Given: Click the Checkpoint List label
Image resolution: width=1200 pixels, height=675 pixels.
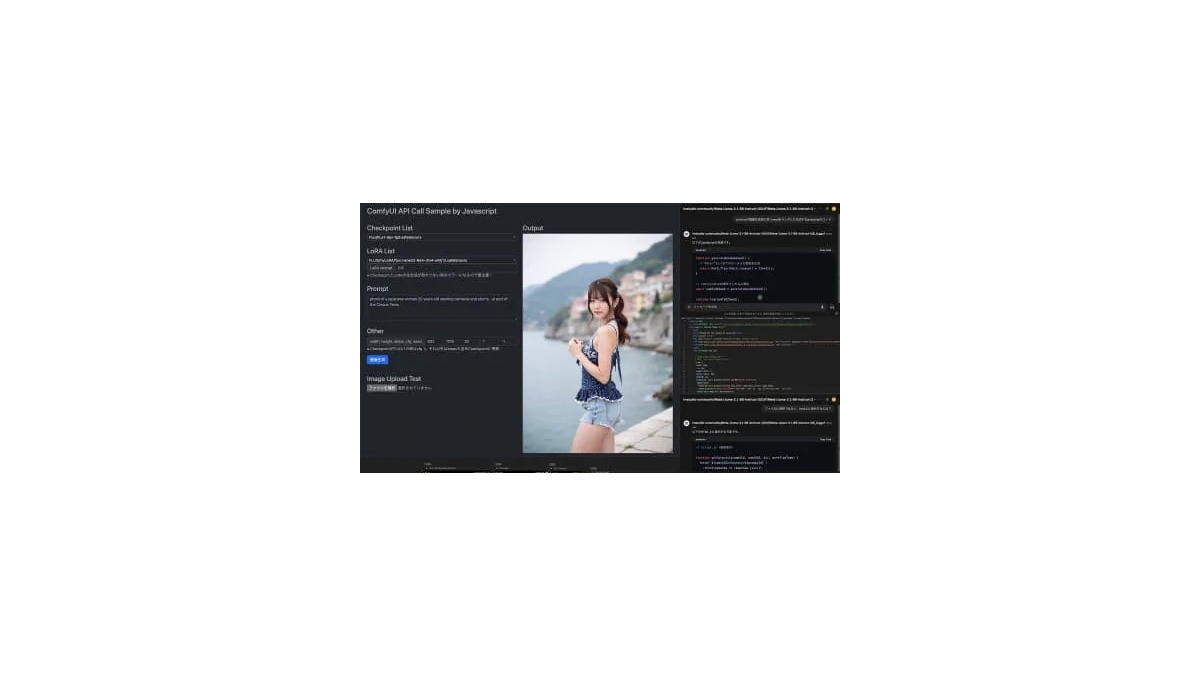Looking at the screenshot, I should pos(389,228).
